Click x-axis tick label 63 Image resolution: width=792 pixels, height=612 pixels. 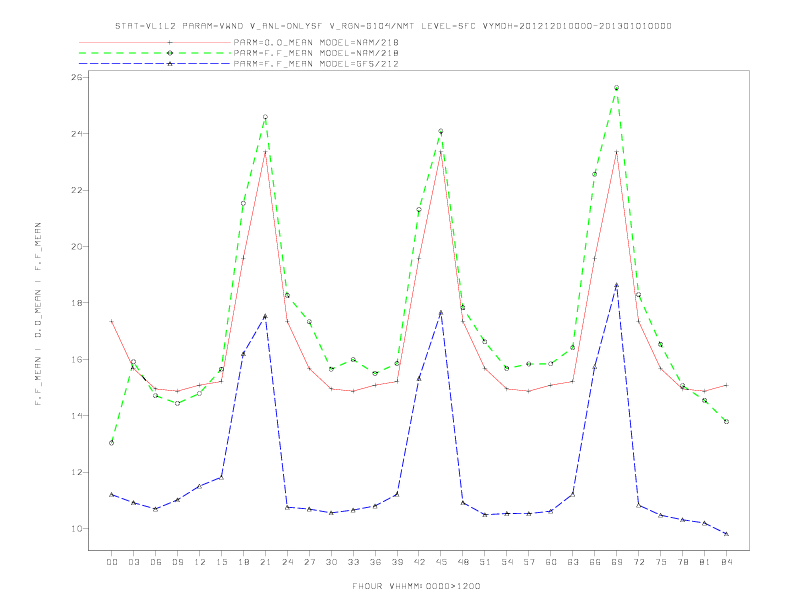tap(573, 562)
